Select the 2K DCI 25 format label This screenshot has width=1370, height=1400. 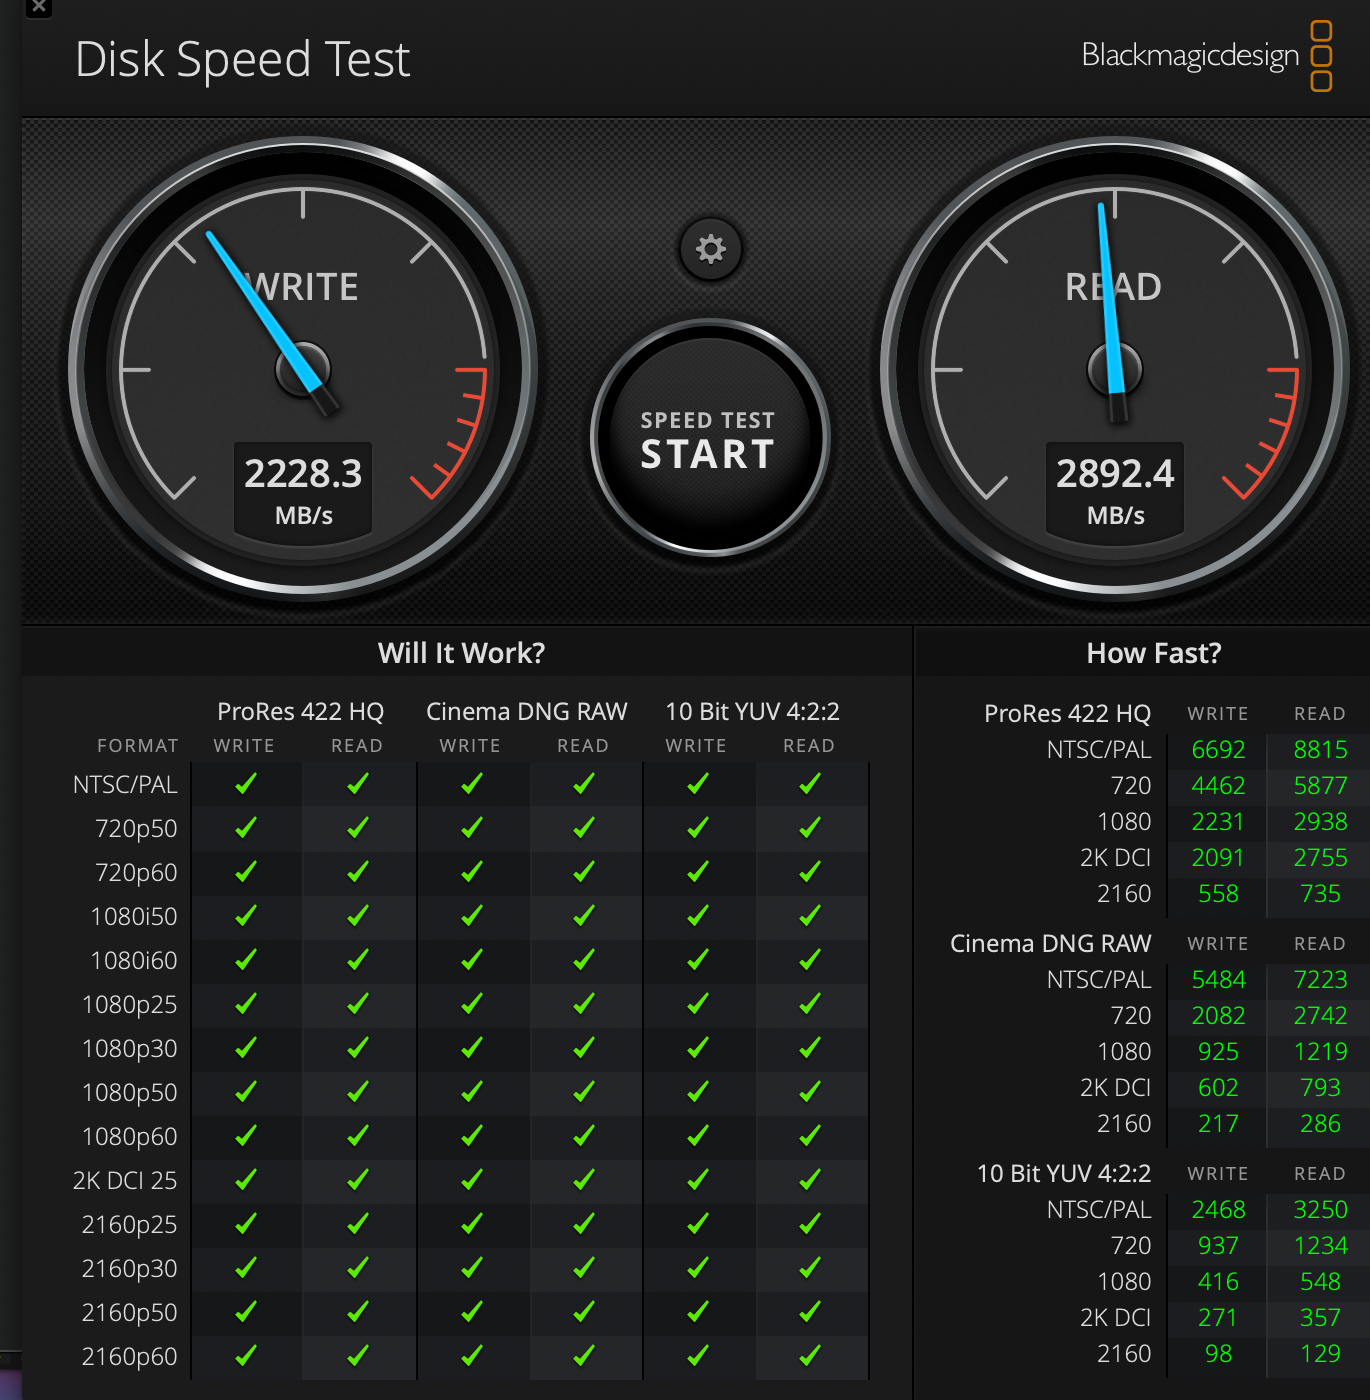click(125, 1181)
